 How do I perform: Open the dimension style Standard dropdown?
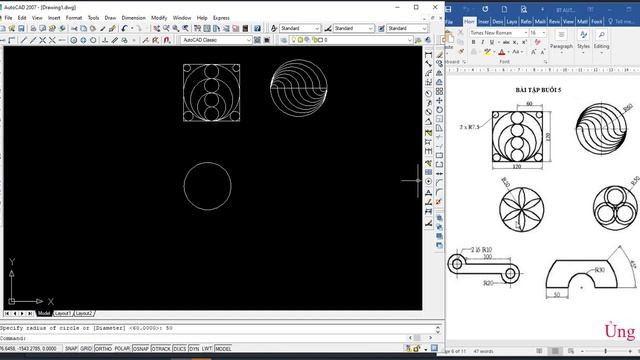tap(371, 29)
